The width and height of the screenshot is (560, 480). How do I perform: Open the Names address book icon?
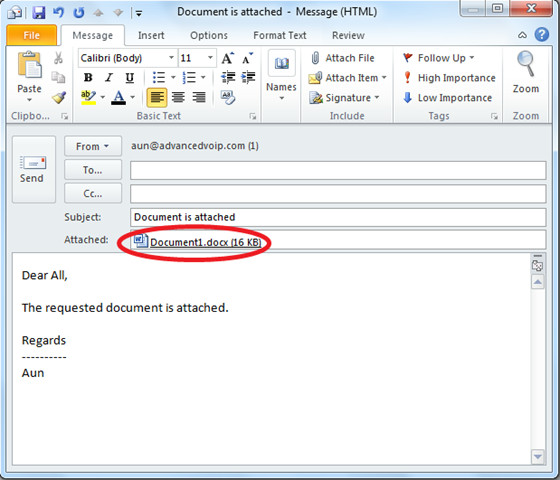click(281, 64)
